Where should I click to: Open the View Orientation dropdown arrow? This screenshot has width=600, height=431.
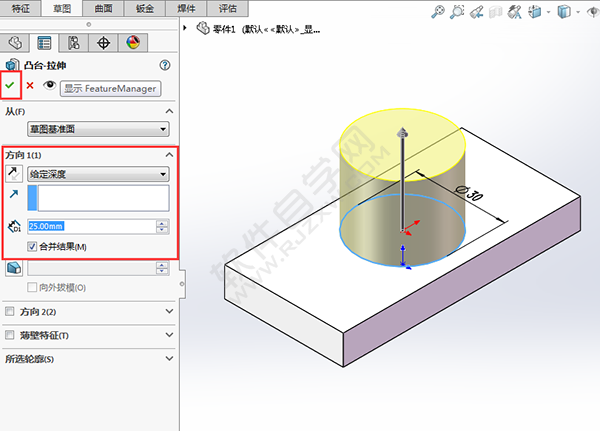(548, 12)
